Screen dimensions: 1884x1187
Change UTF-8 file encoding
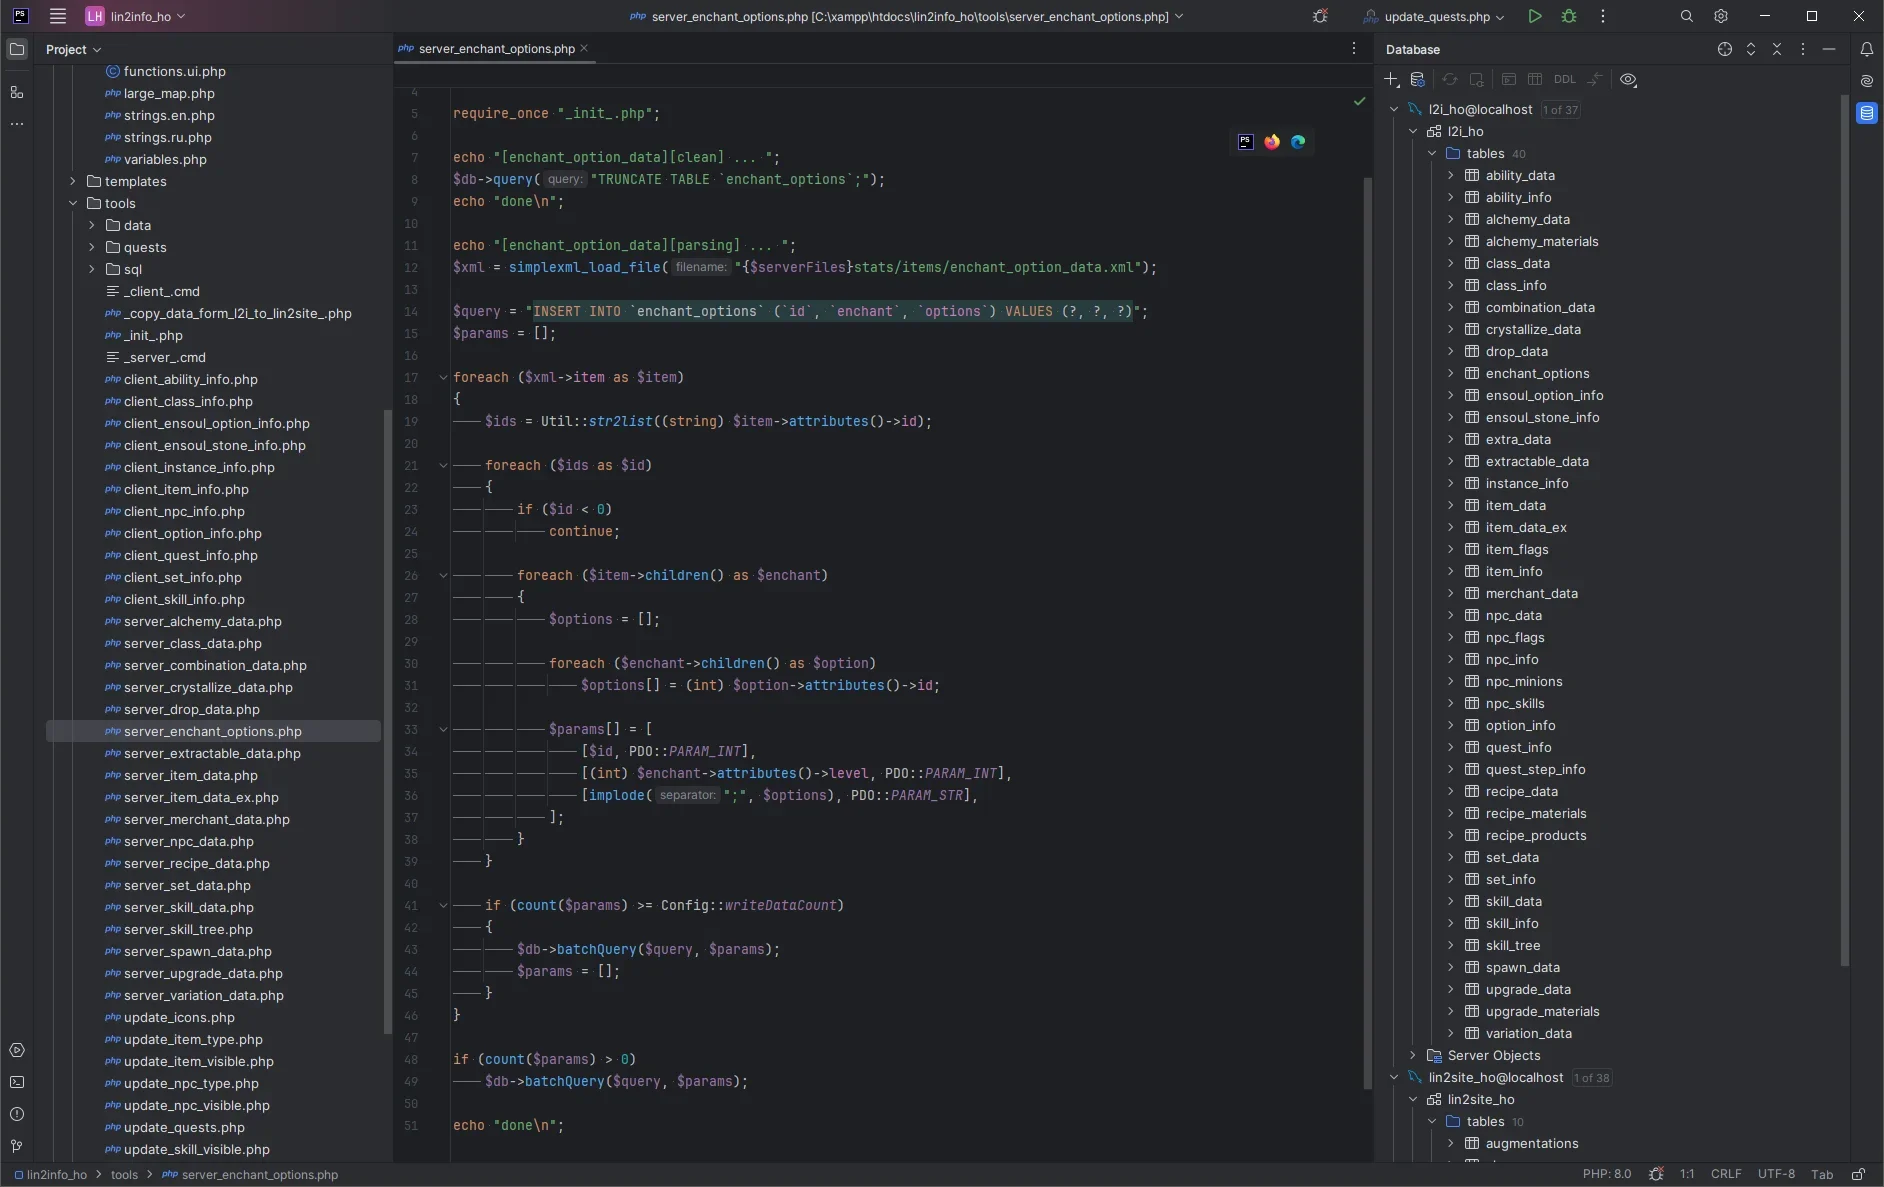point(1776,1174)
